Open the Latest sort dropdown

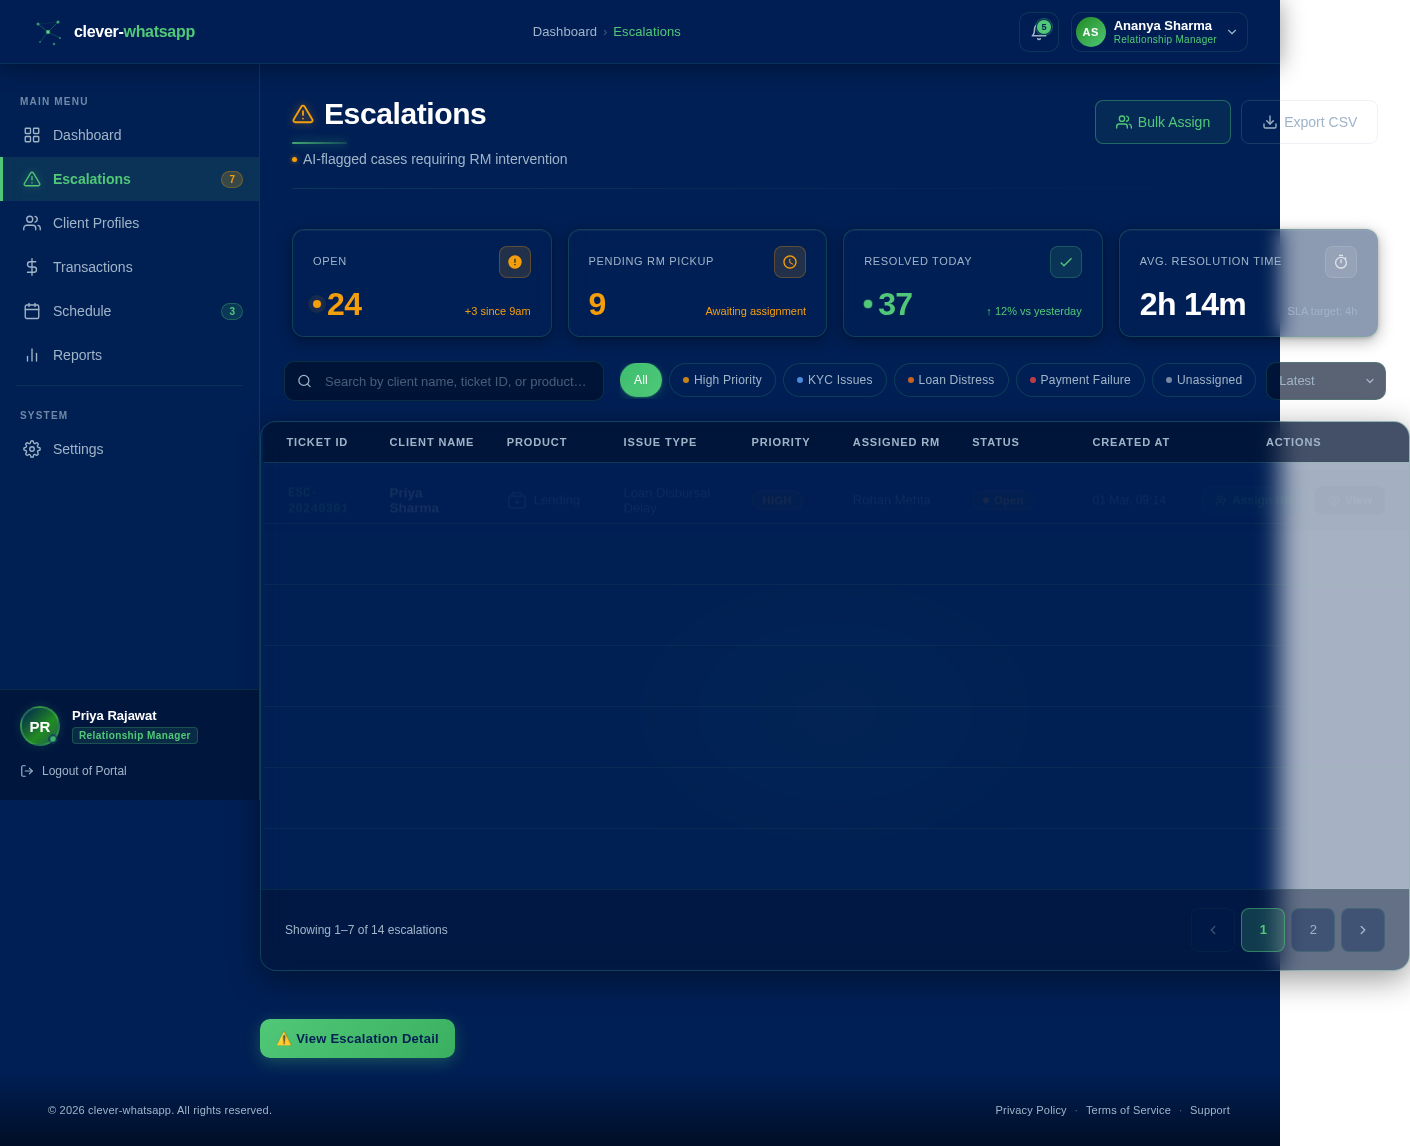click(1325, 381)
